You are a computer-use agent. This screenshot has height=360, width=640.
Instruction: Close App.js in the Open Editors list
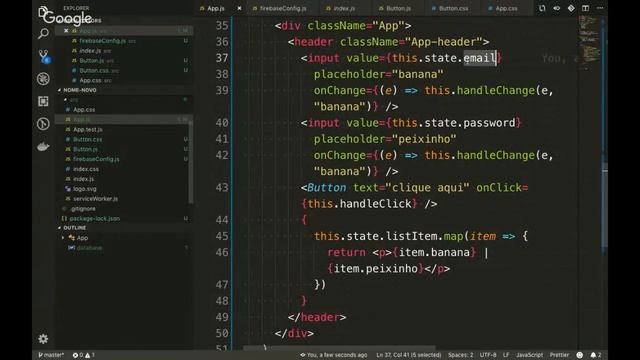point(66,31)
